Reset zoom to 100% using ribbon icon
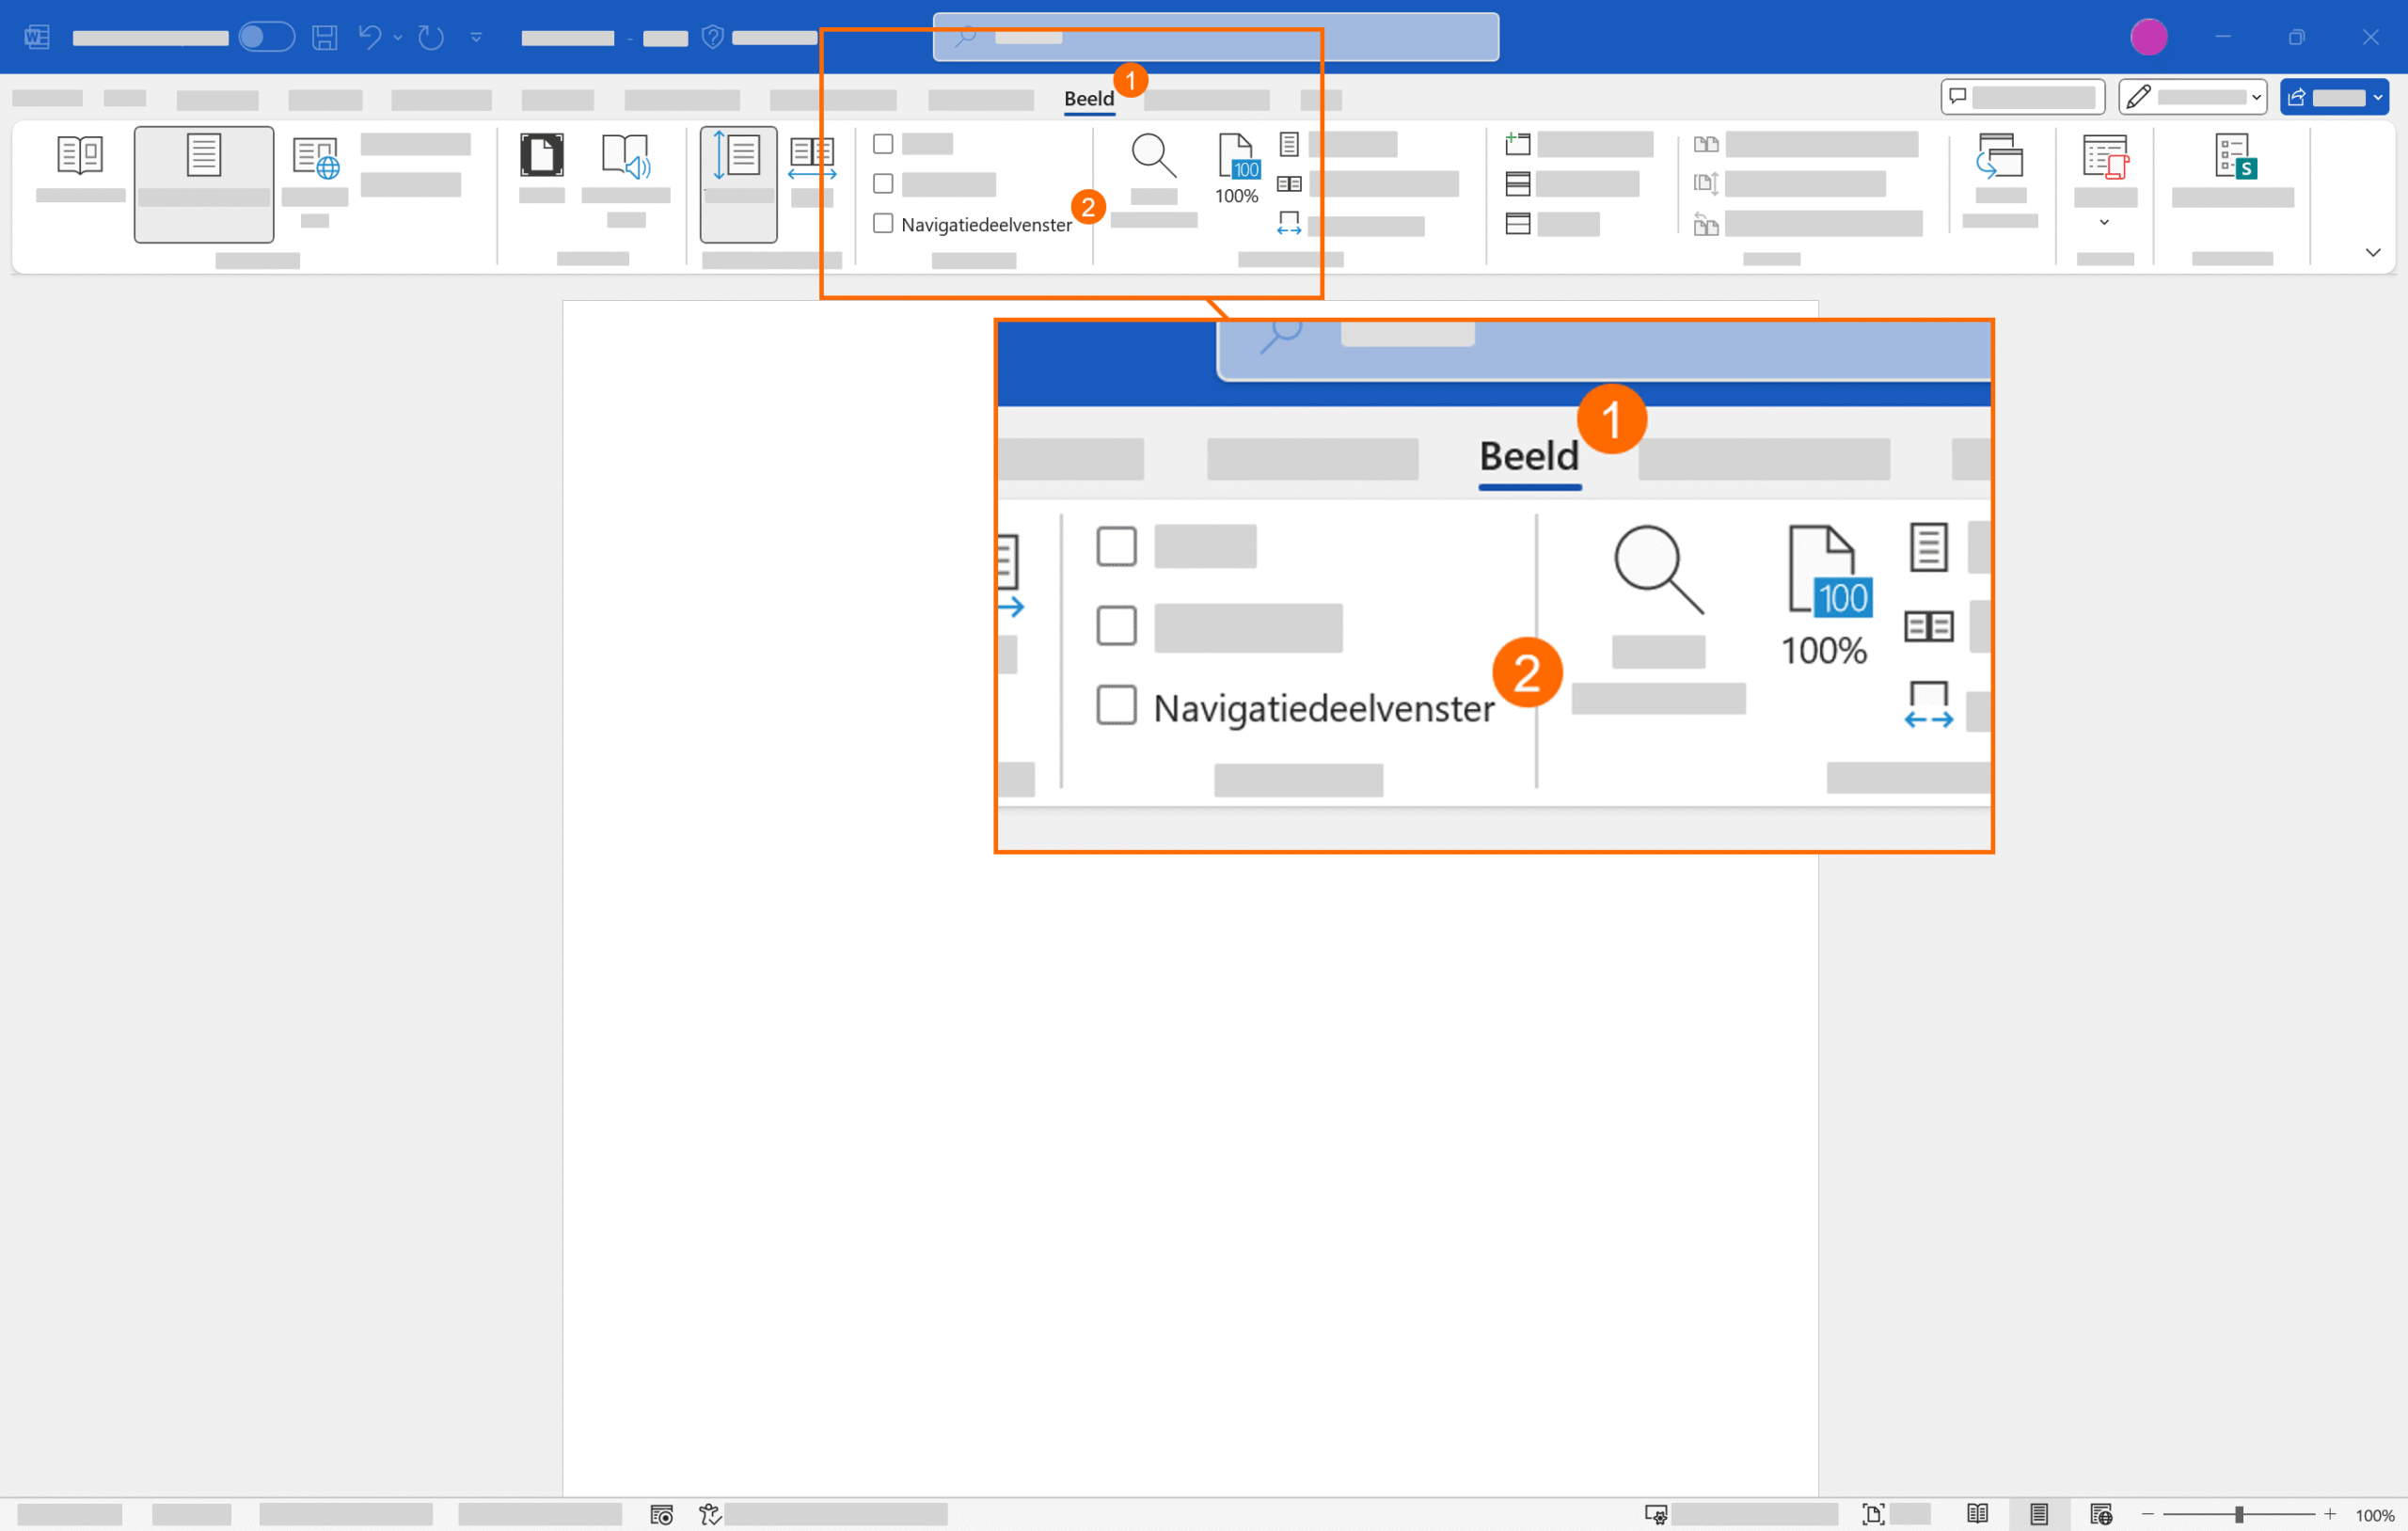Screen dimensions: 2408x1531 (1236, 168)
